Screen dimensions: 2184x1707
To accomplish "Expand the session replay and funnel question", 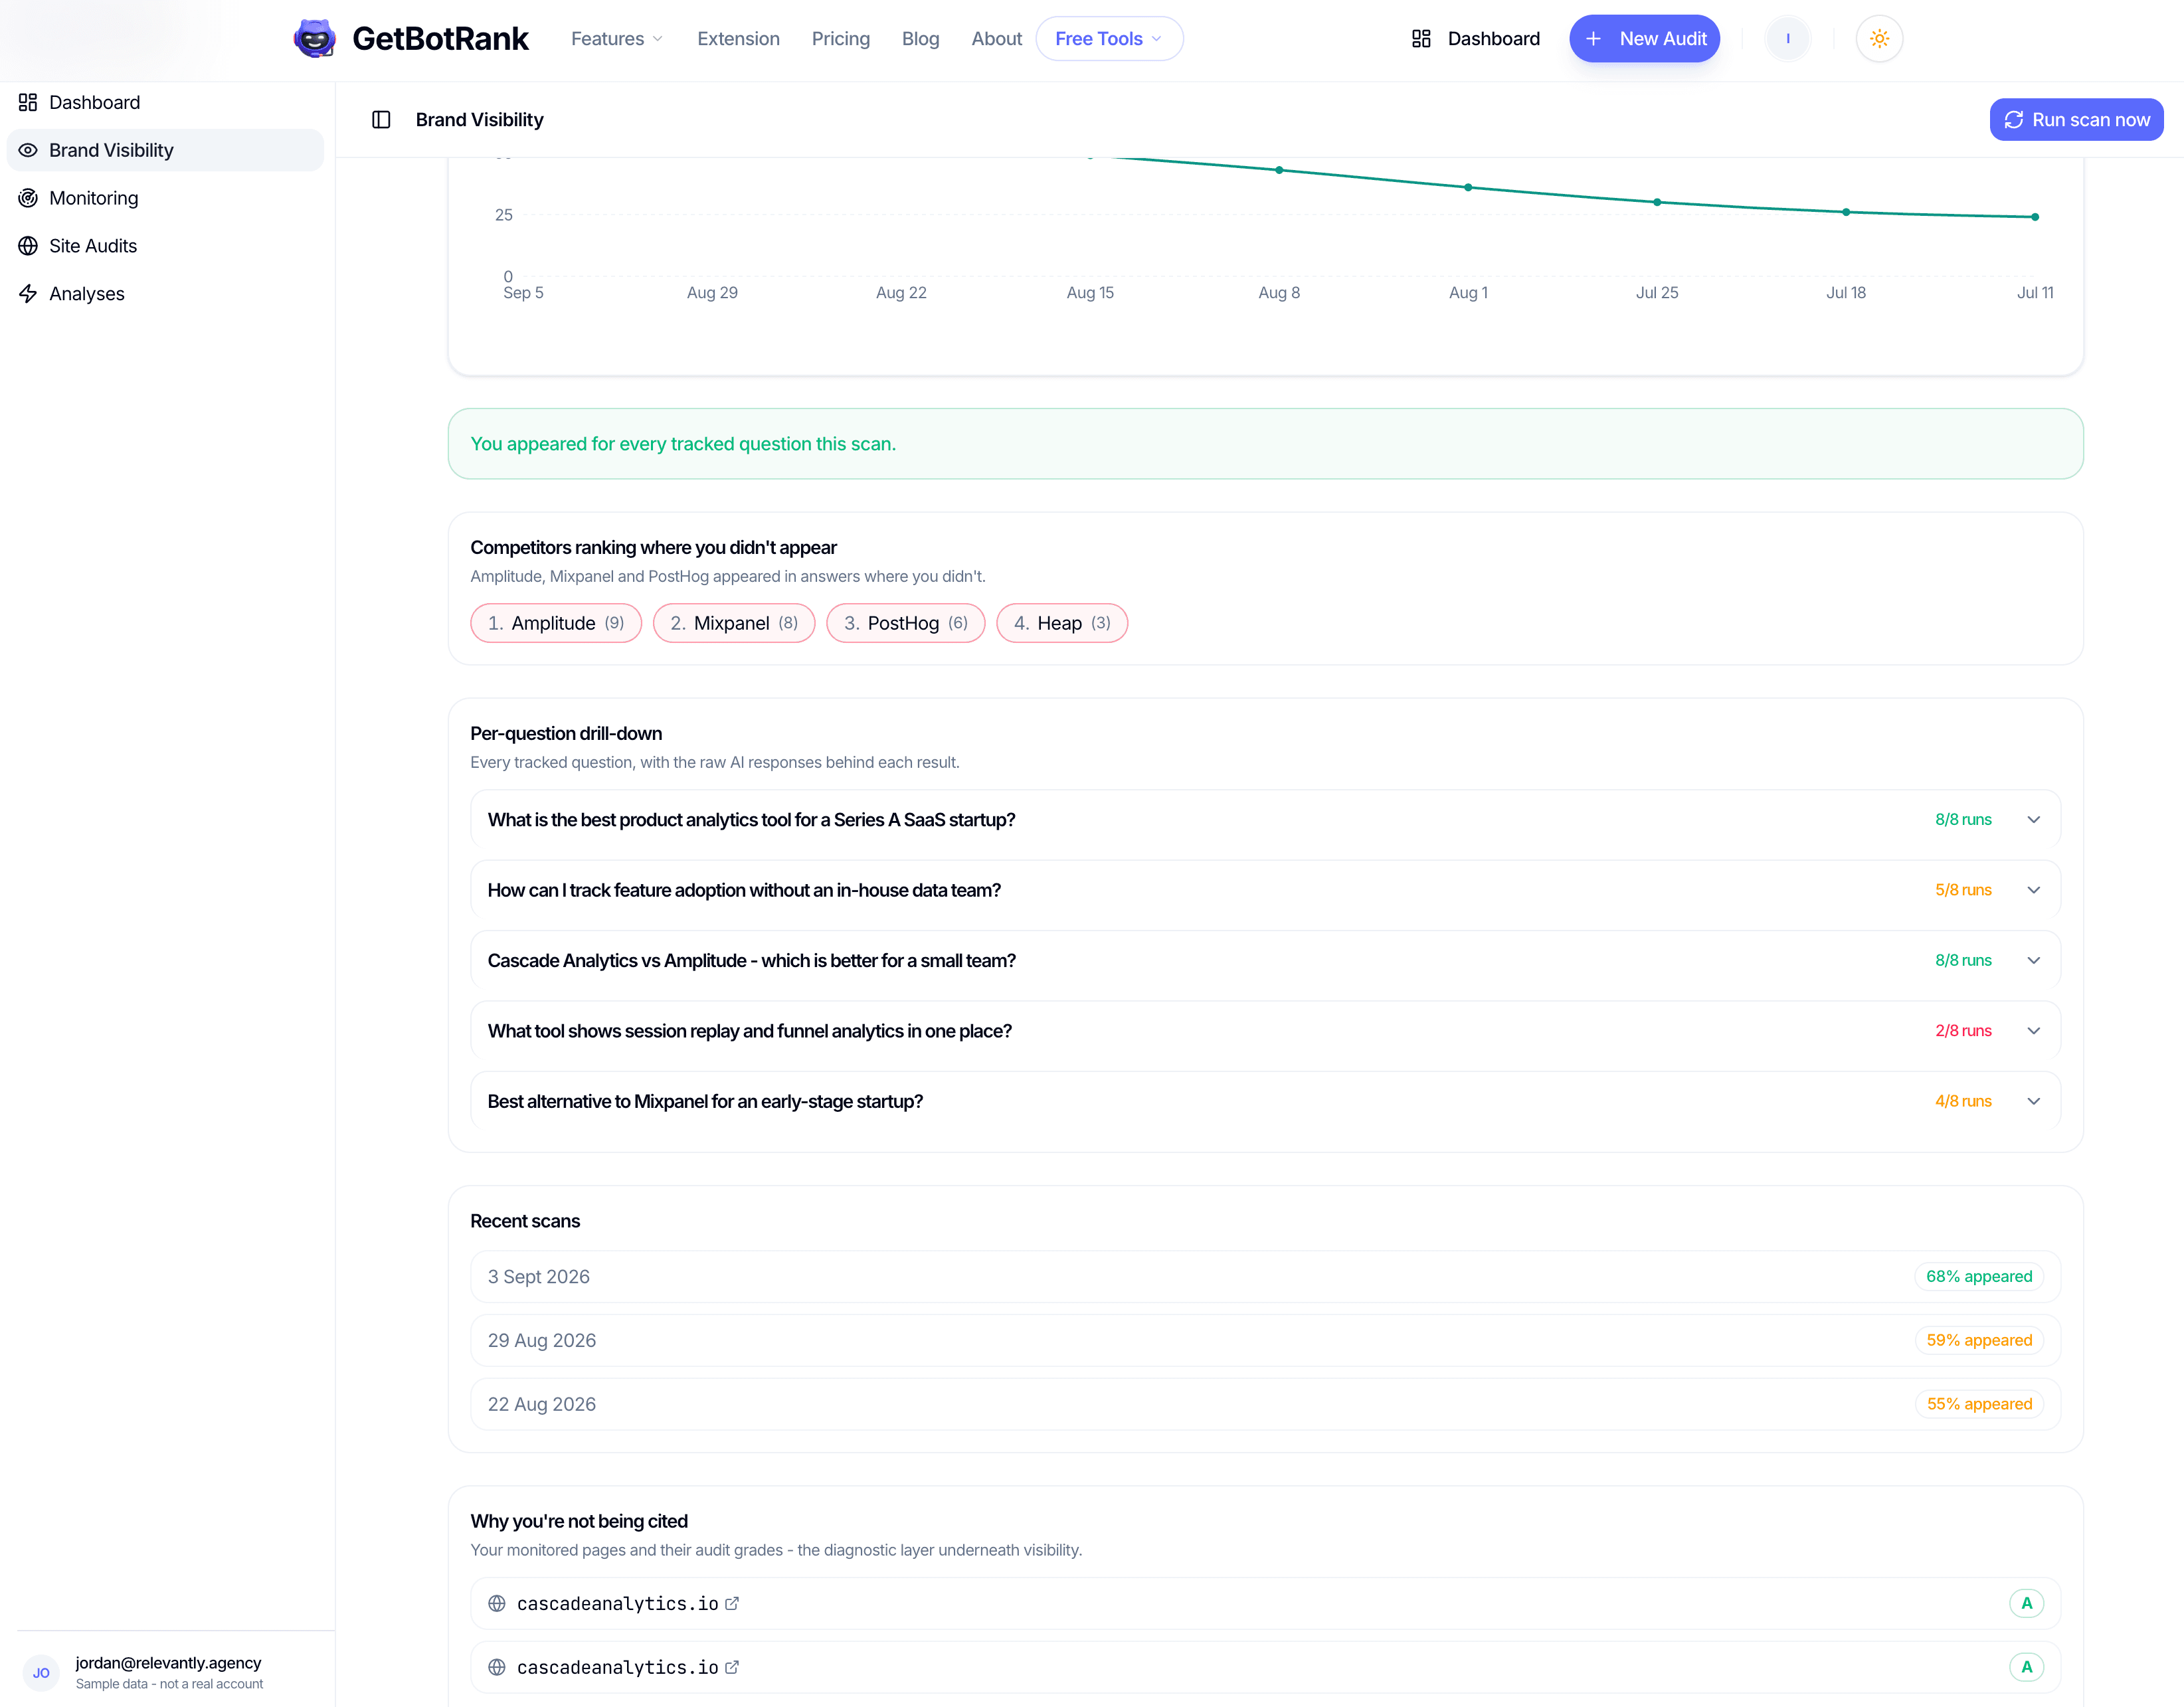I will (1265, 1031).
